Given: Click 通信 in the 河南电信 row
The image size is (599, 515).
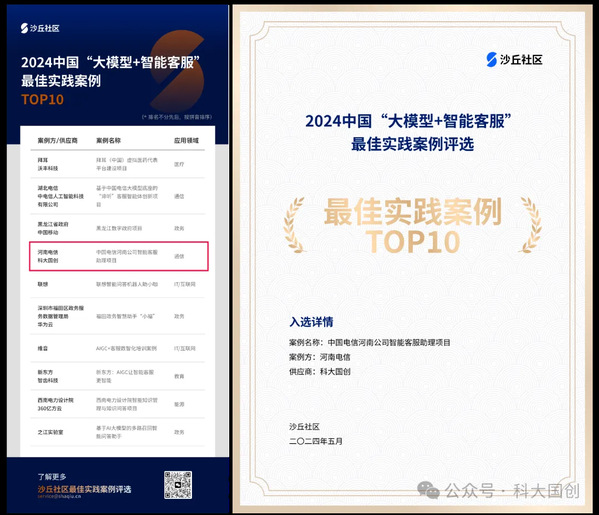Looking at the screenshot, I should [179, 256].
